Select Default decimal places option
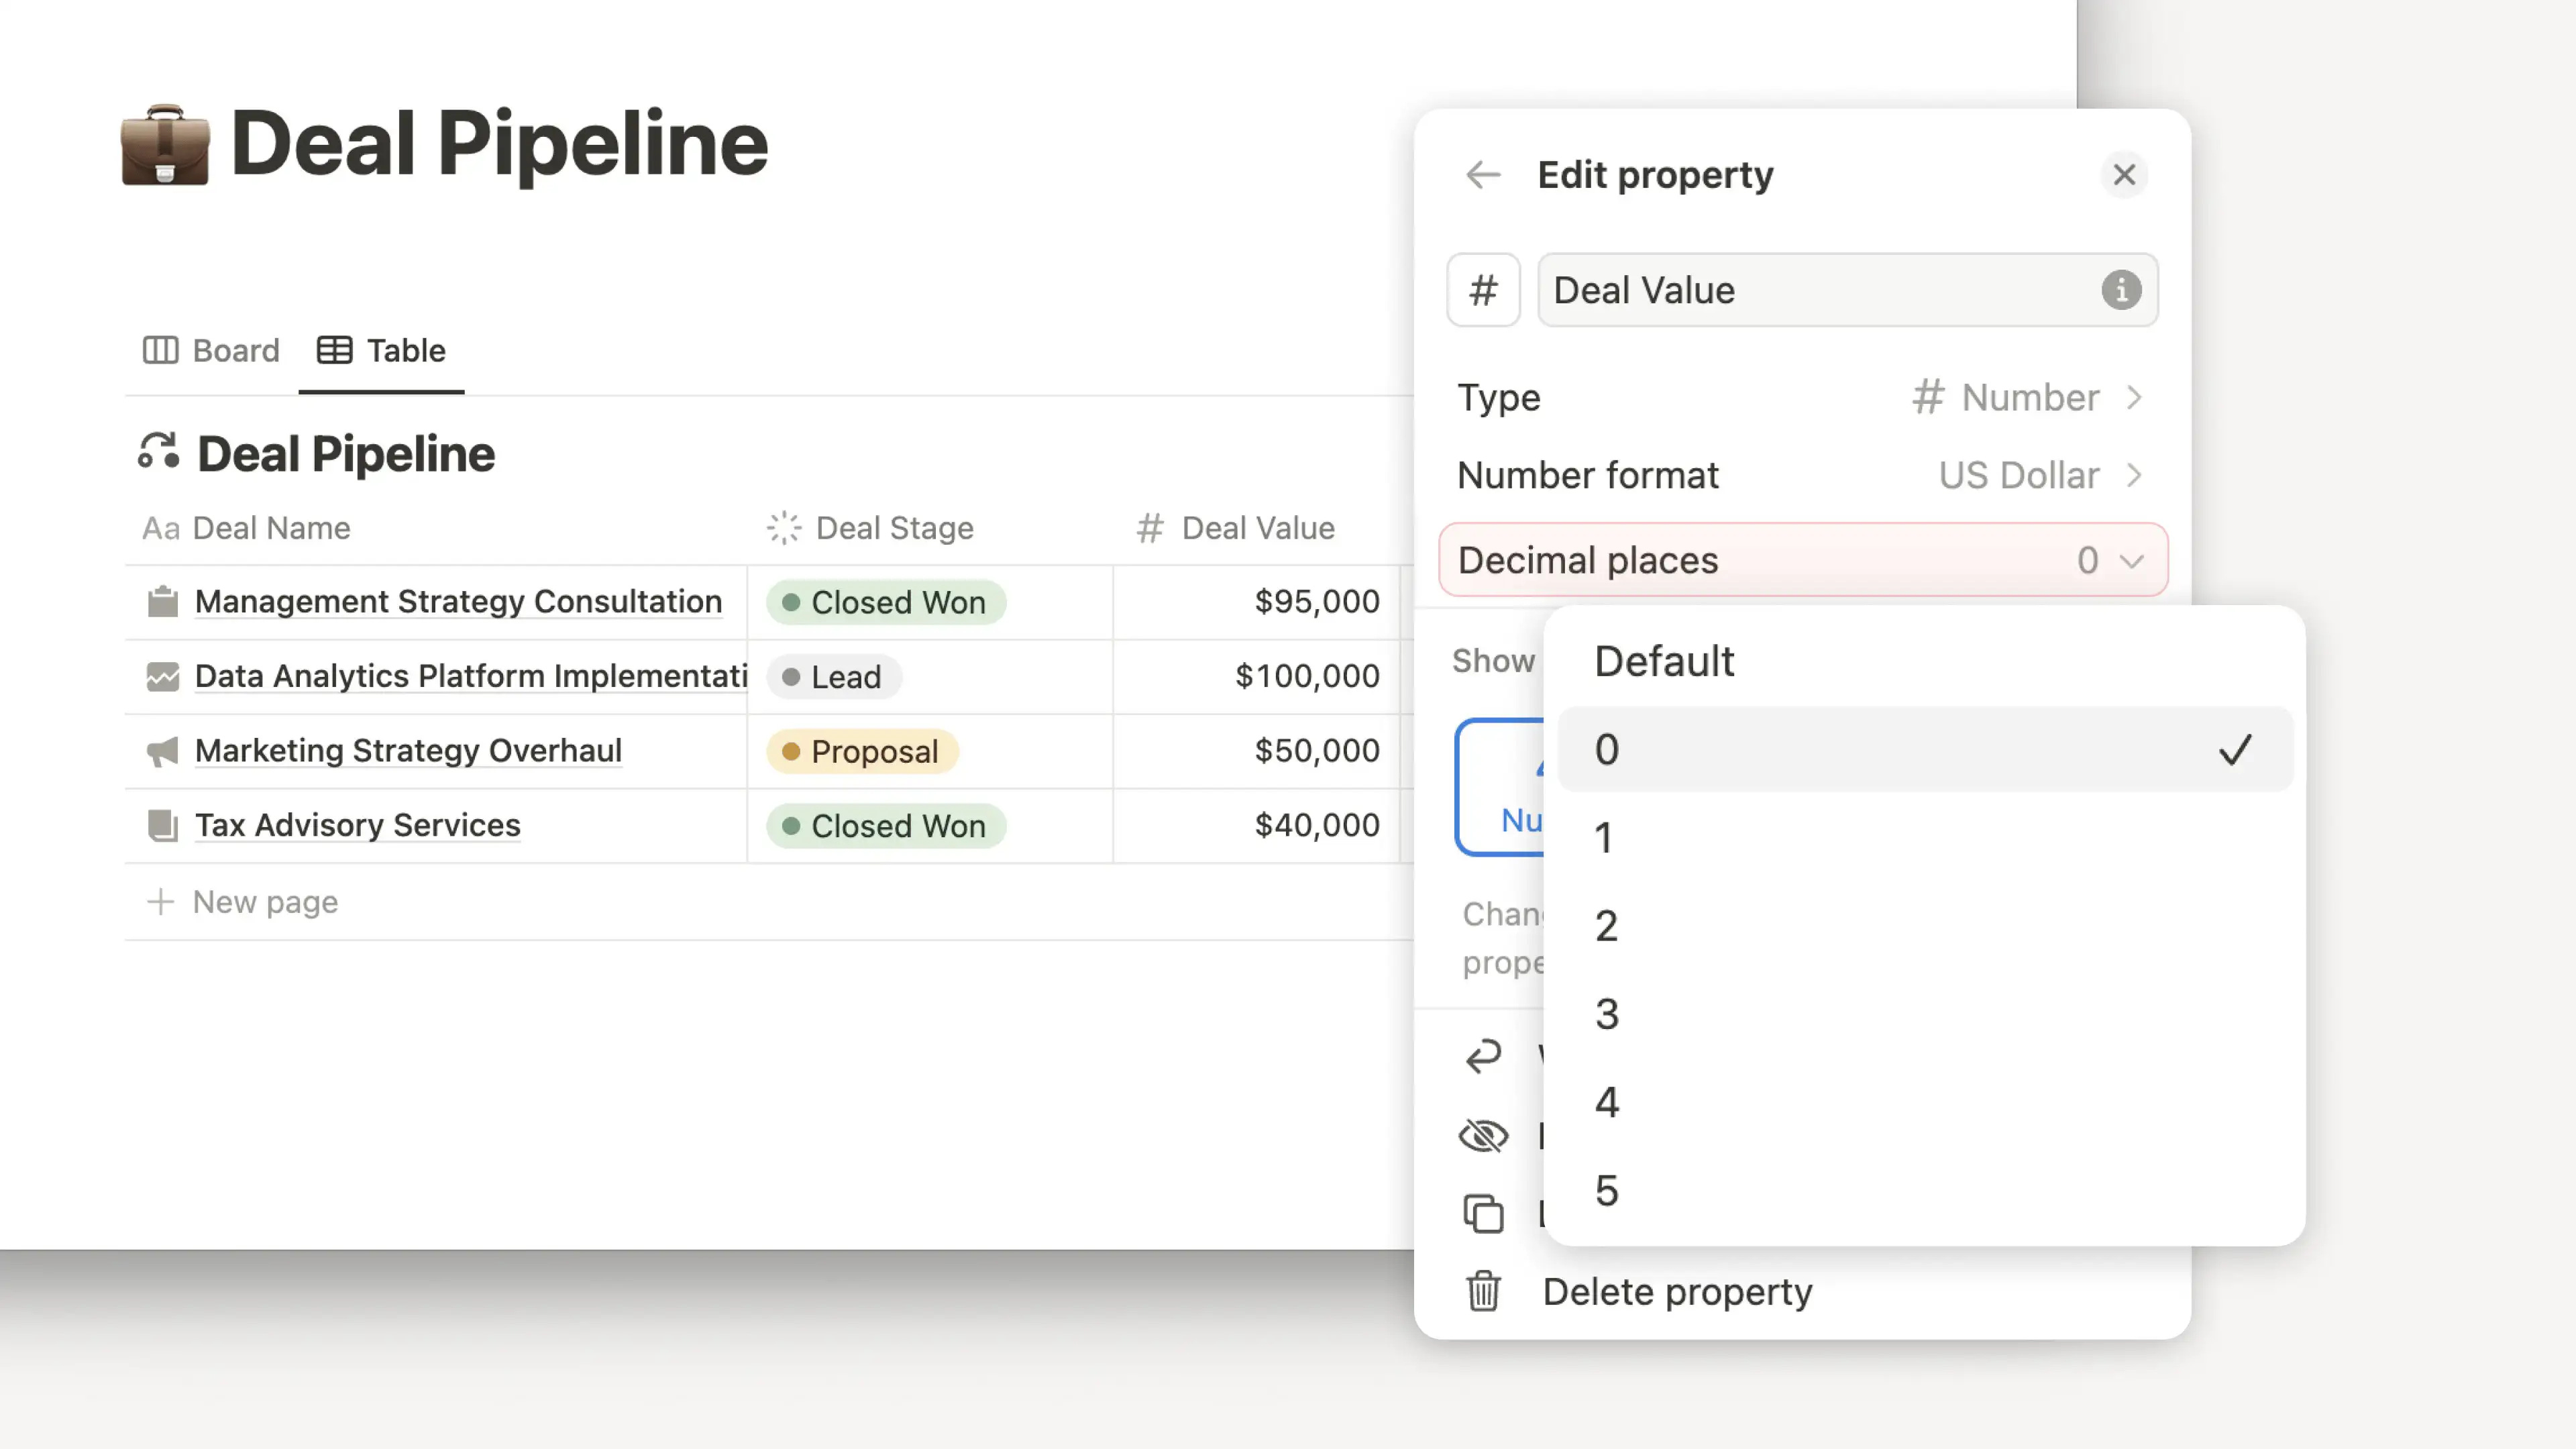This screenshot has width=2576, height=1449. [1924, 661]
